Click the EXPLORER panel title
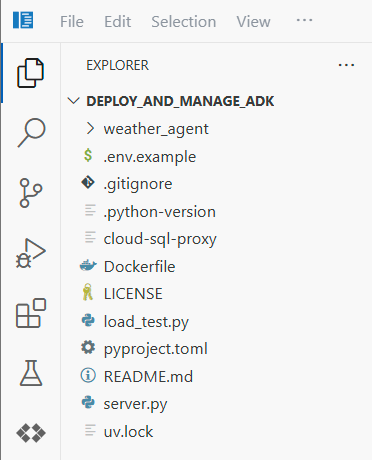 pyautogui.click(x=117, y=65)
